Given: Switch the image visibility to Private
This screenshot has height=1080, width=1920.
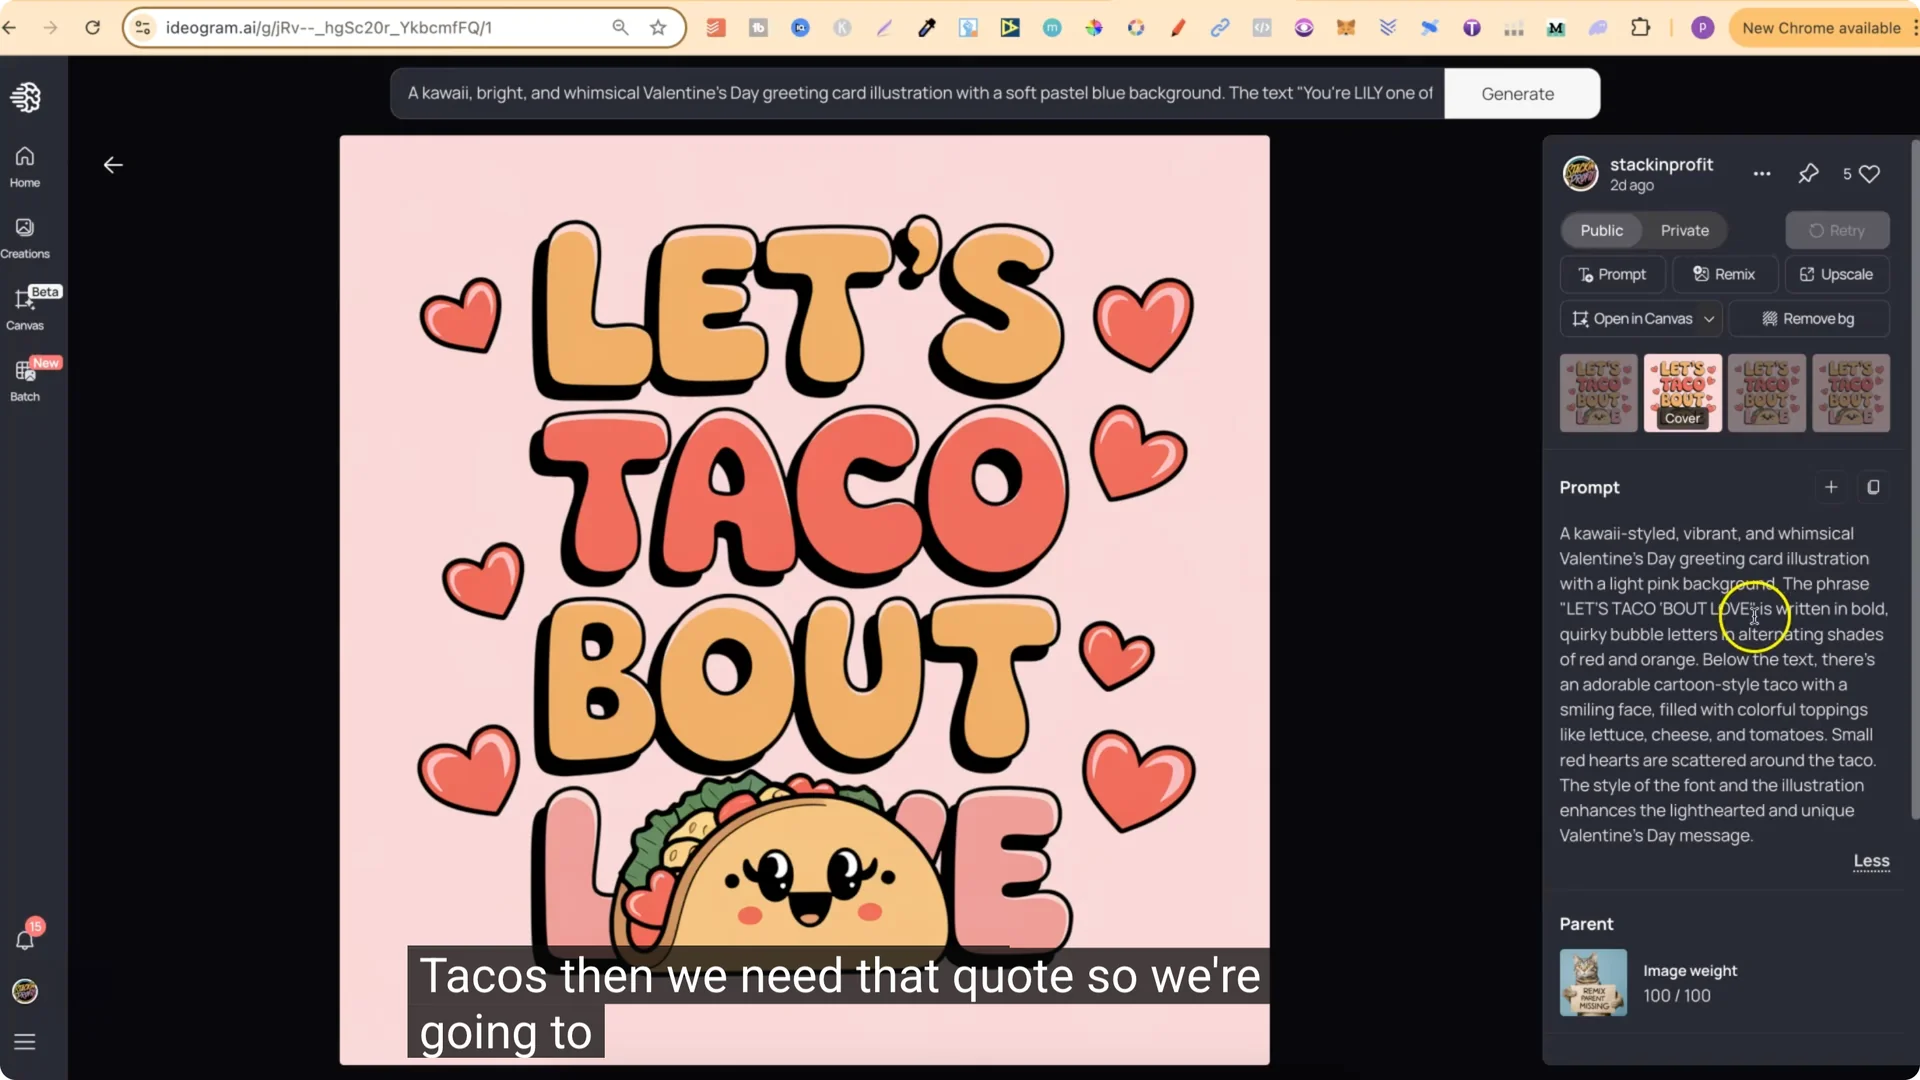Looking at the screenshot, I should [1685, 230].
